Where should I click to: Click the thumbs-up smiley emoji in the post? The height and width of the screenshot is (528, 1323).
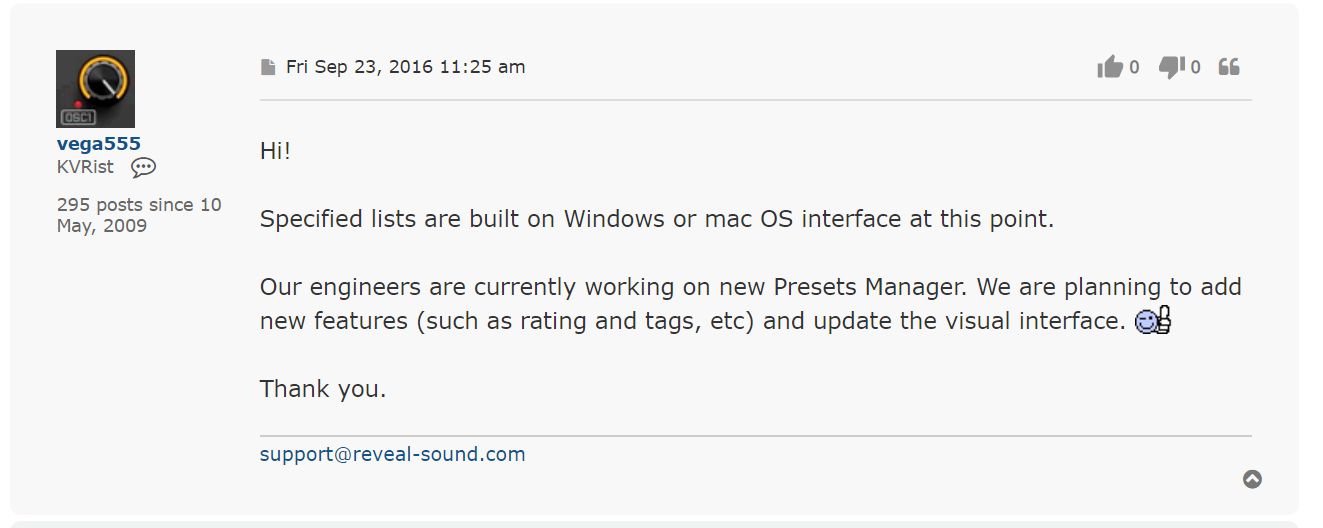pos(1153,321)
